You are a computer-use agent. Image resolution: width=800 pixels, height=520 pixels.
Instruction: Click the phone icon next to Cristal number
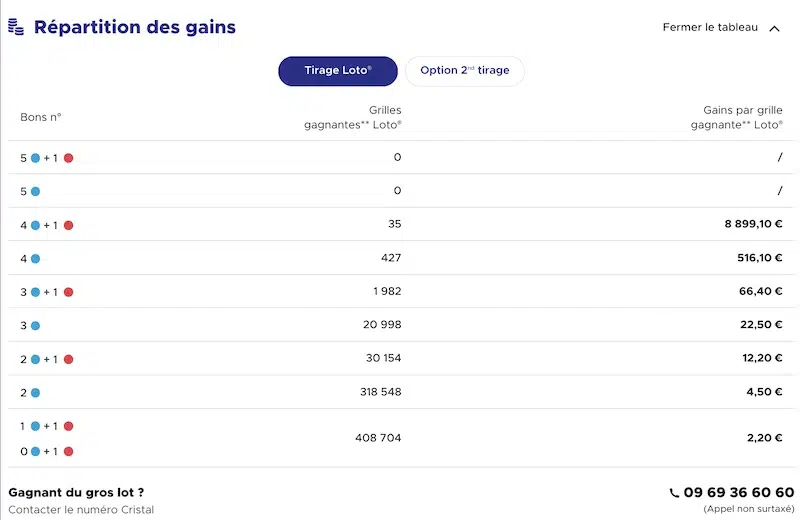674,493
